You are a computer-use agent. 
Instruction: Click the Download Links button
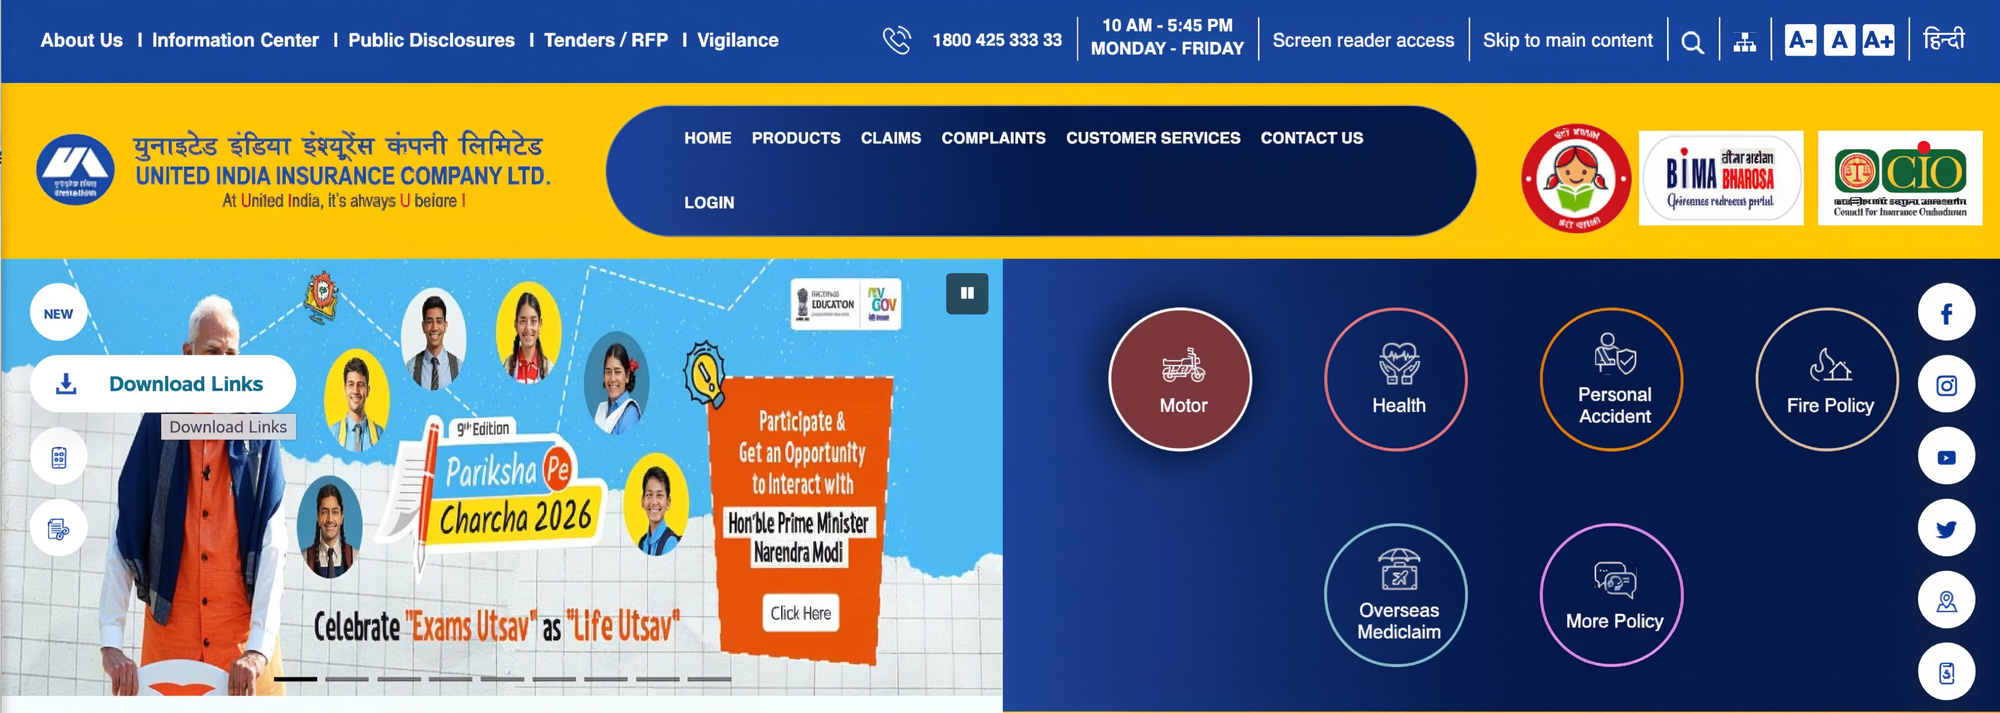tap(163, 384)
